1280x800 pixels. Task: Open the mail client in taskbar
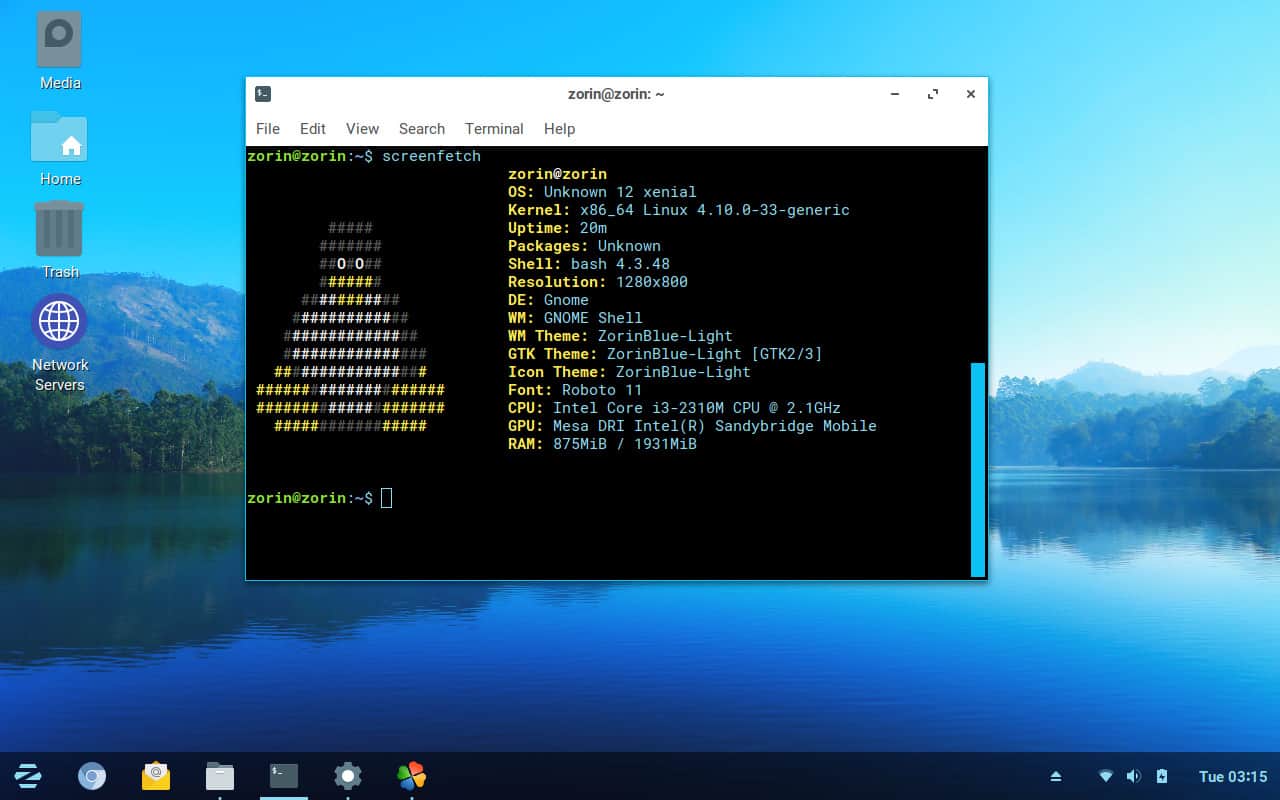(x=156, y=775)
